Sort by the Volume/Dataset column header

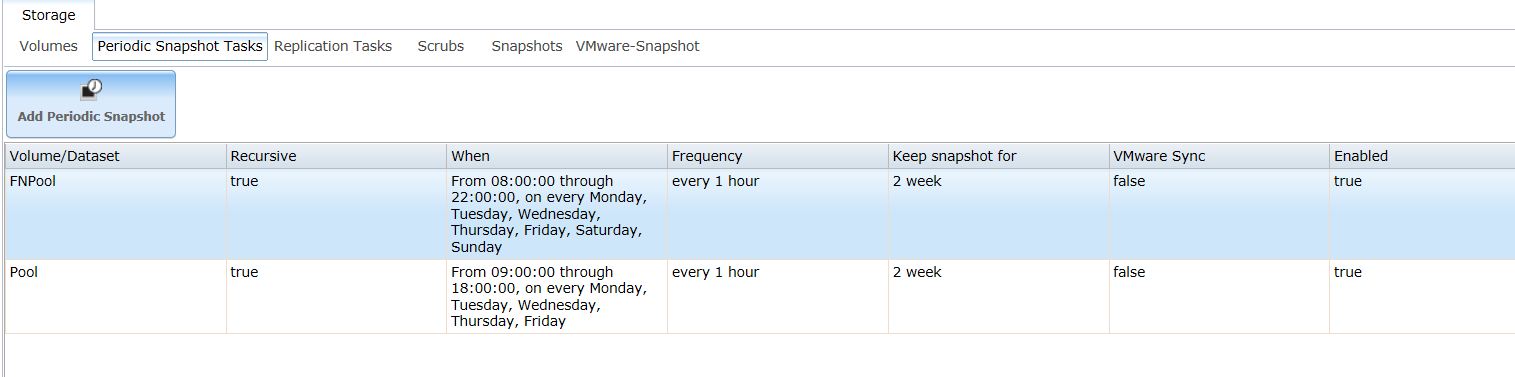pyautogui.click(x=116, y=156)
